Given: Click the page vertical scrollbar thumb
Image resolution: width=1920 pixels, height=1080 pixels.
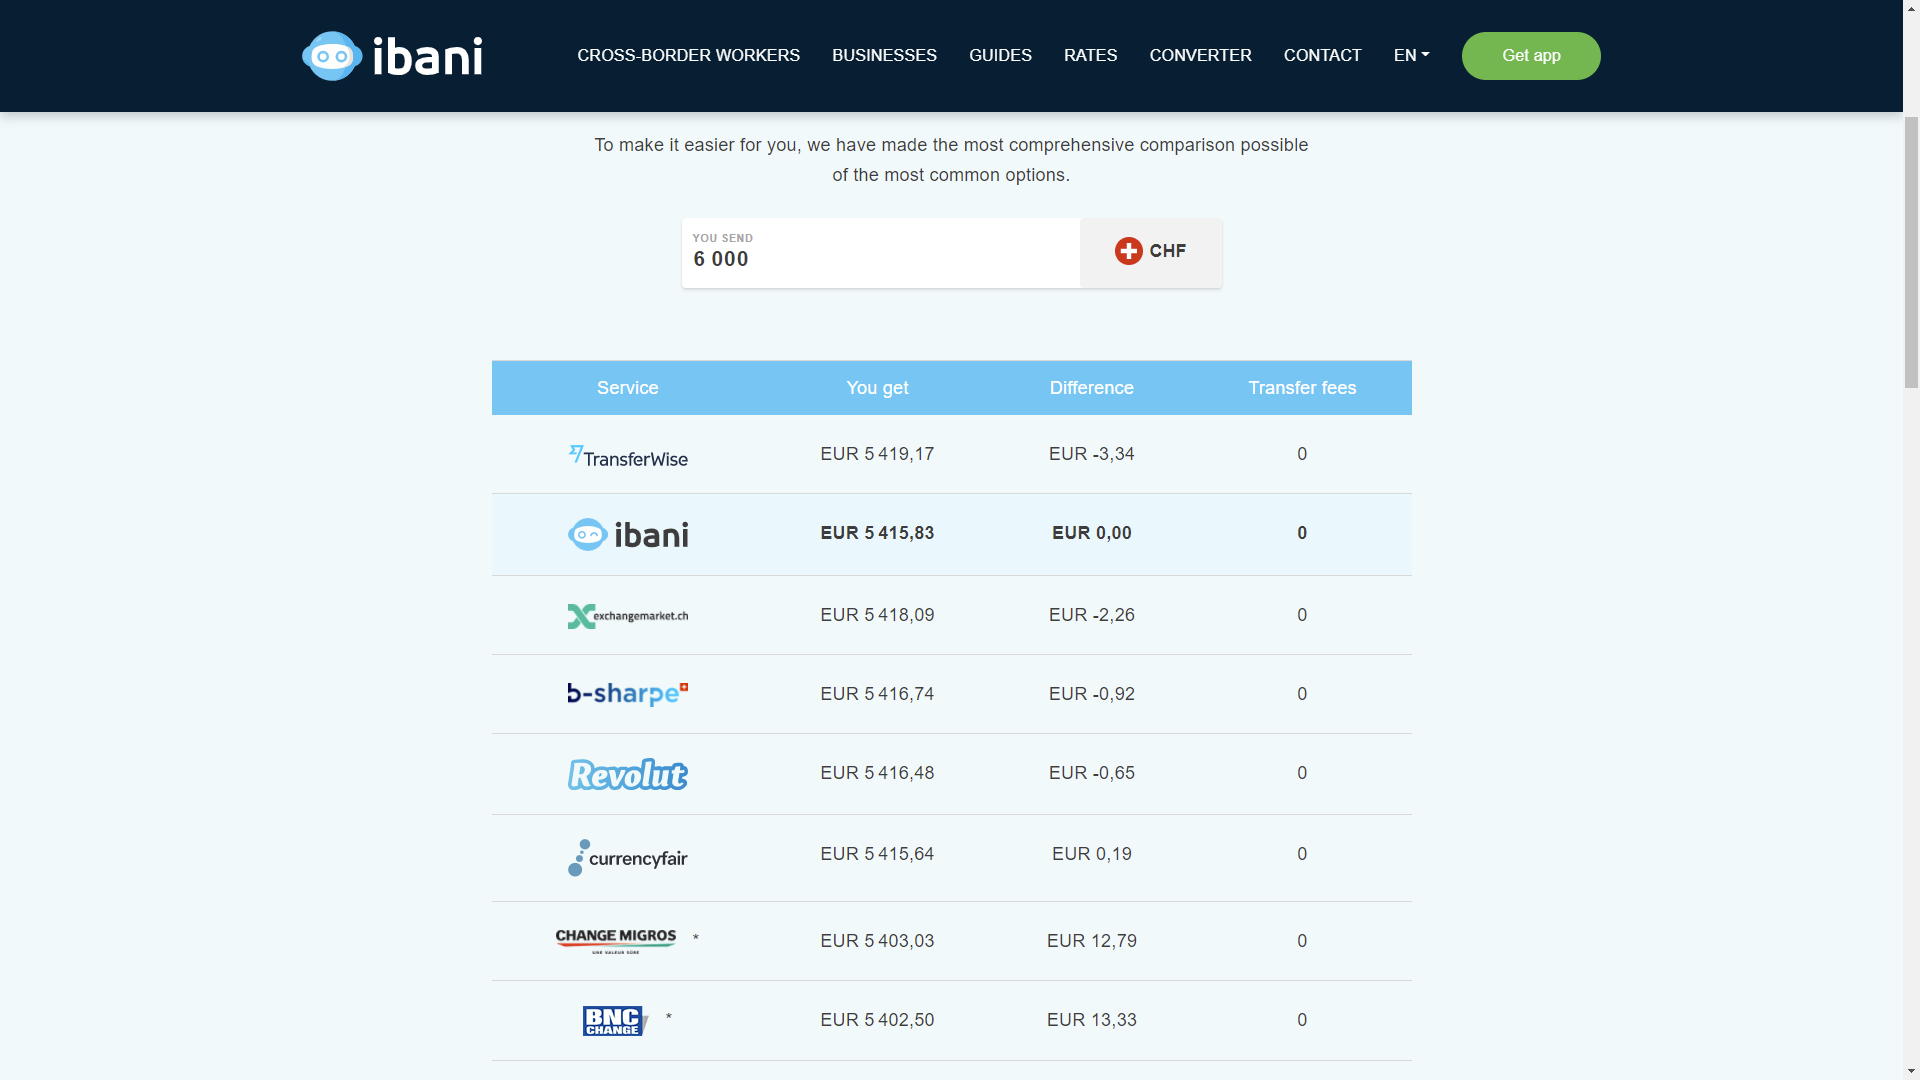Looking at the screenshot, I should (x=1911, y=252).
